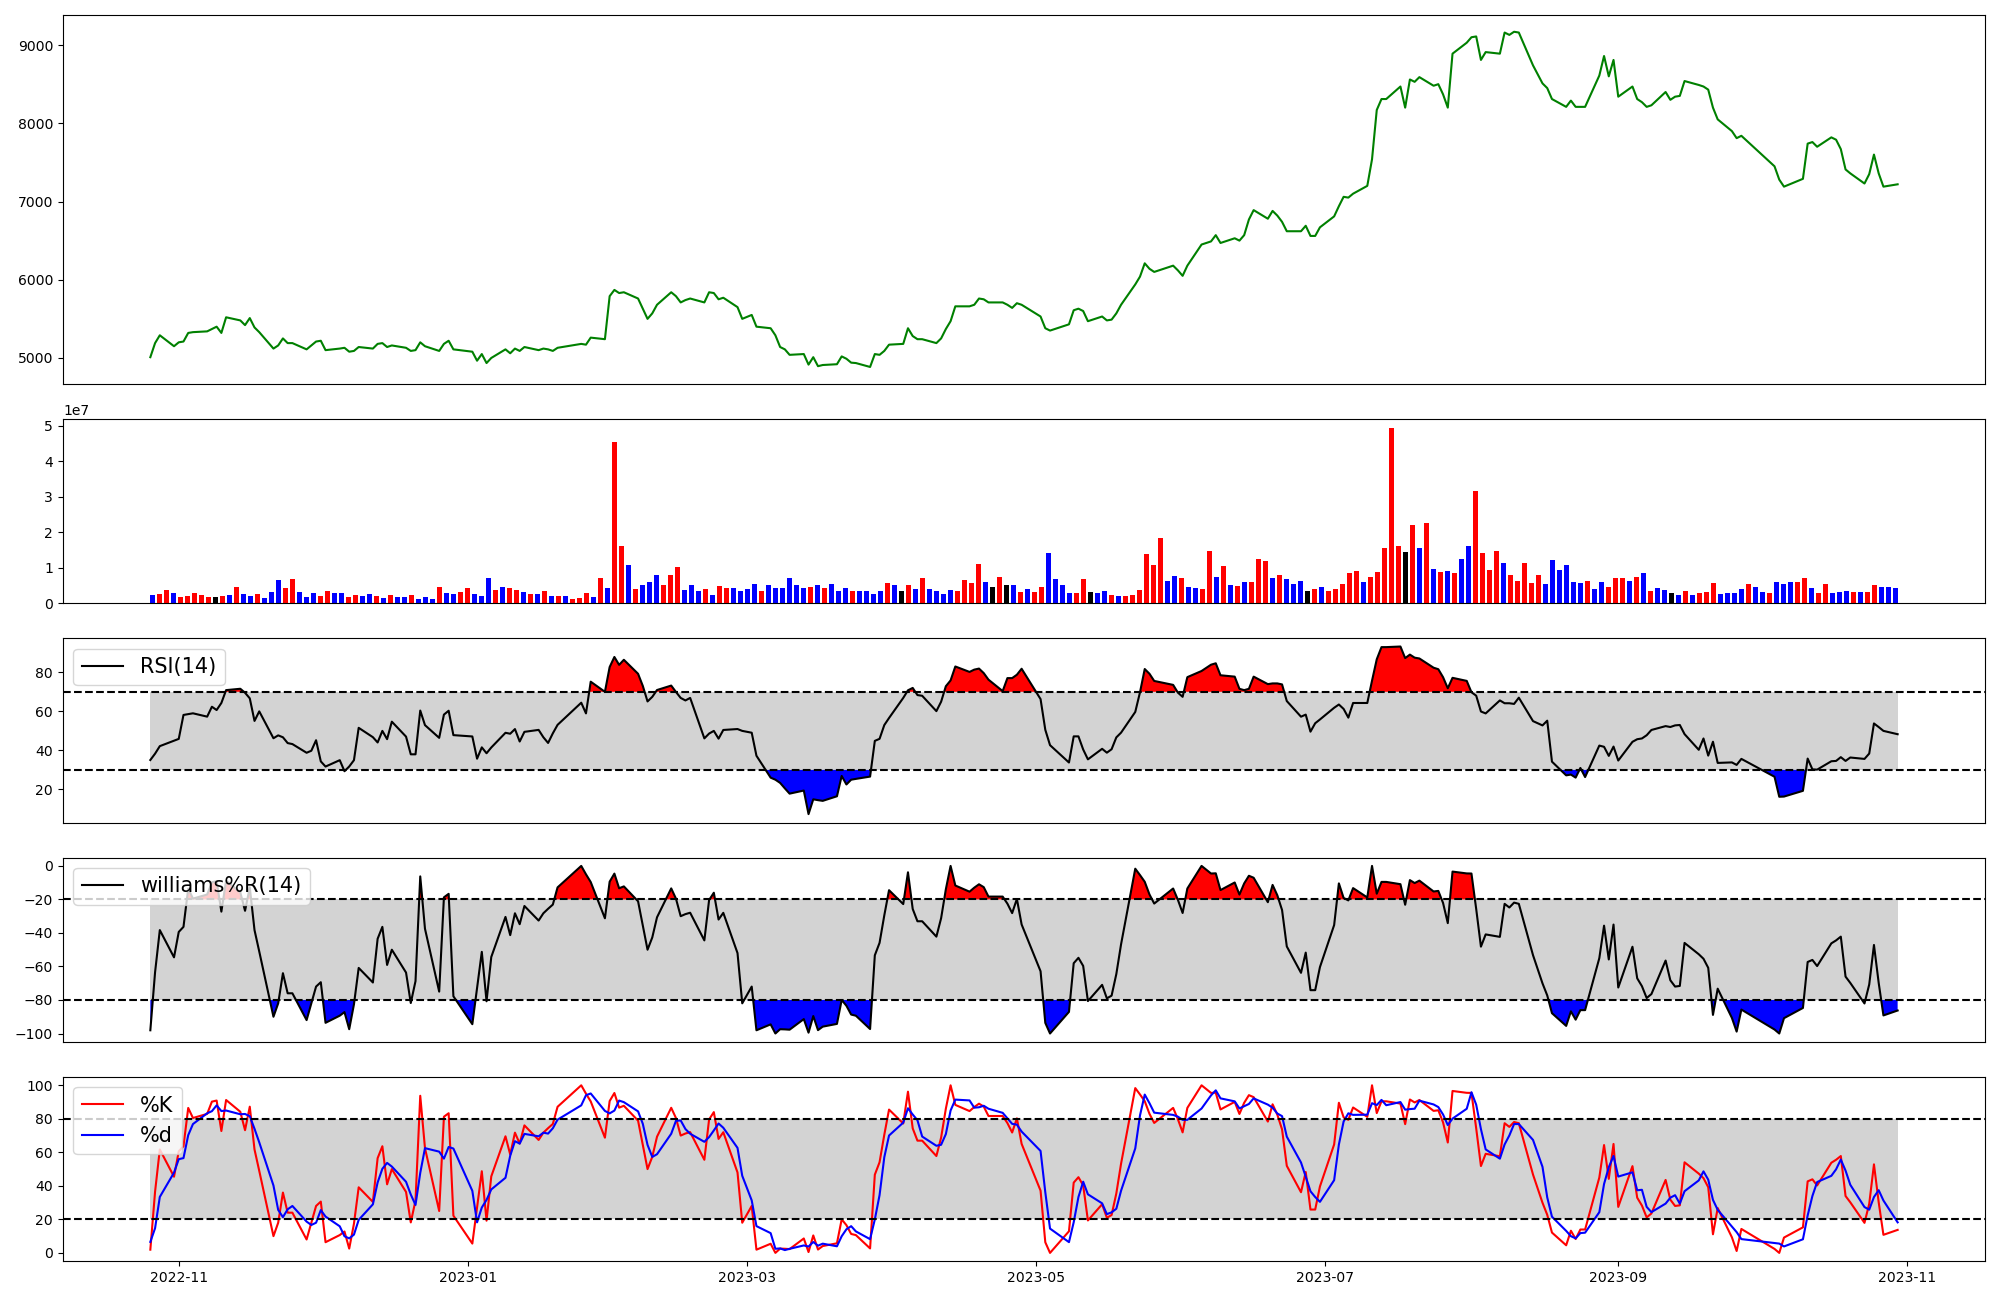Click the 2023-03 date tick label

(x=747, y=1277)
